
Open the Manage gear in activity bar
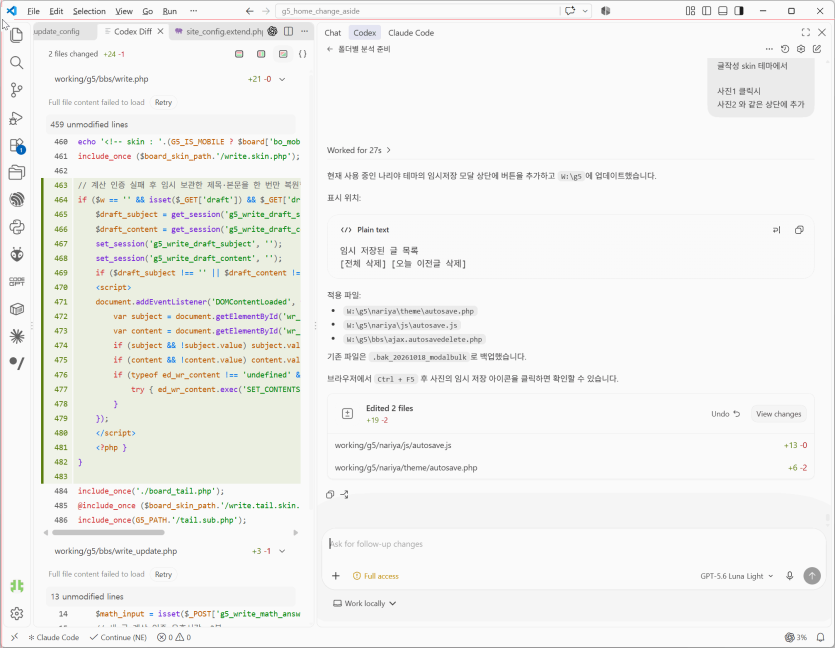pyautogui.click(x=17, y=613)
